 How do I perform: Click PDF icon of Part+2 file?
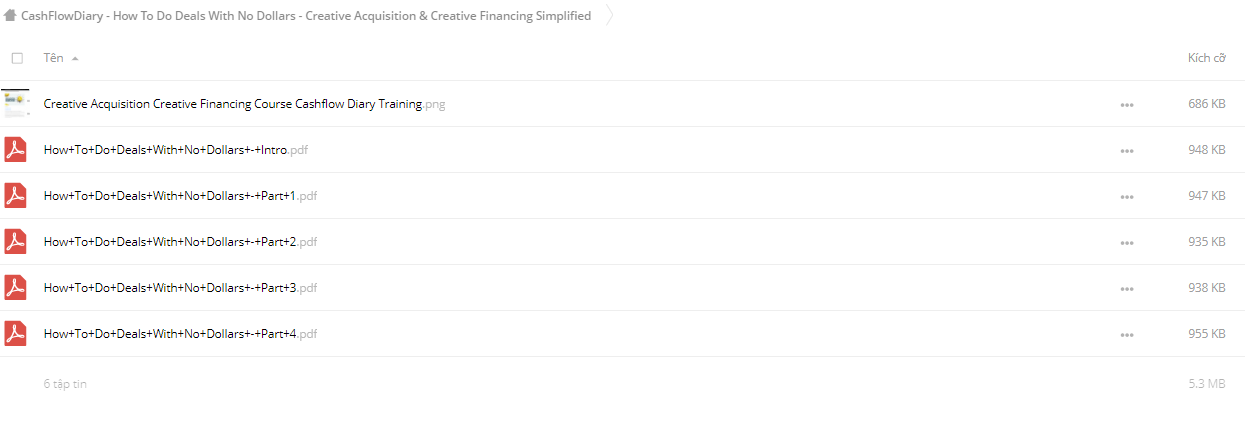tap(15, 242)
